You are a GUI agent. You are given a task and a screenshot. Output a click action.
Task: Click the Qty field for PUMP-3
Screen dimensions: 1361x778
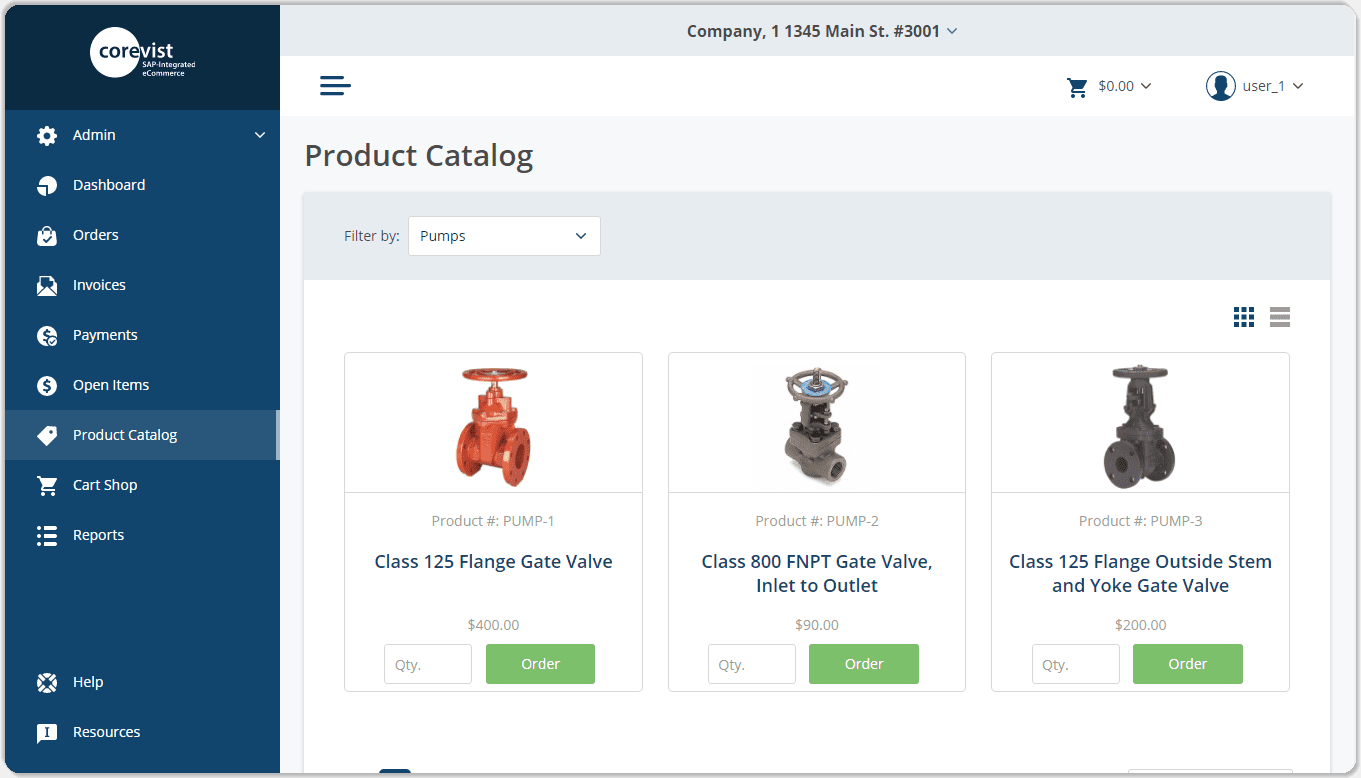pyautogui.click(x=1075, y=663)
